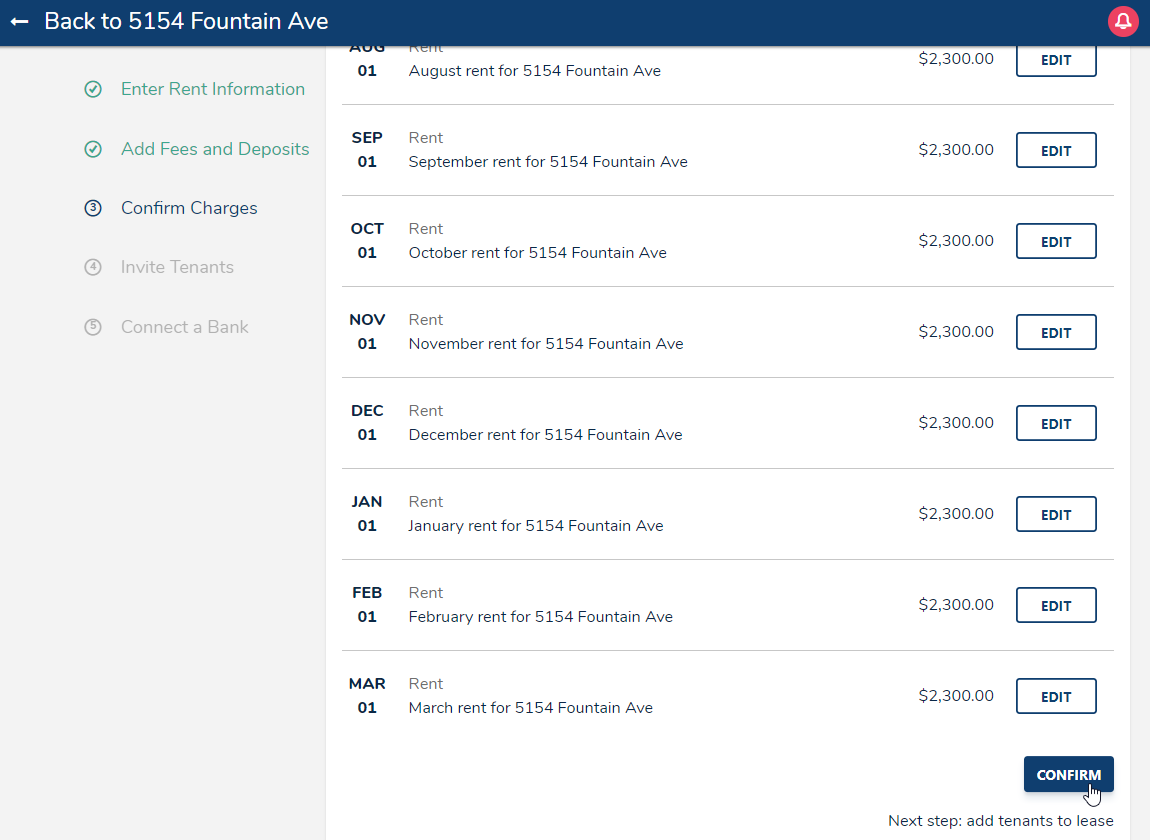Open Add Fees and Deposits step
Screen dimensions: 1150x840
[214, 149]
